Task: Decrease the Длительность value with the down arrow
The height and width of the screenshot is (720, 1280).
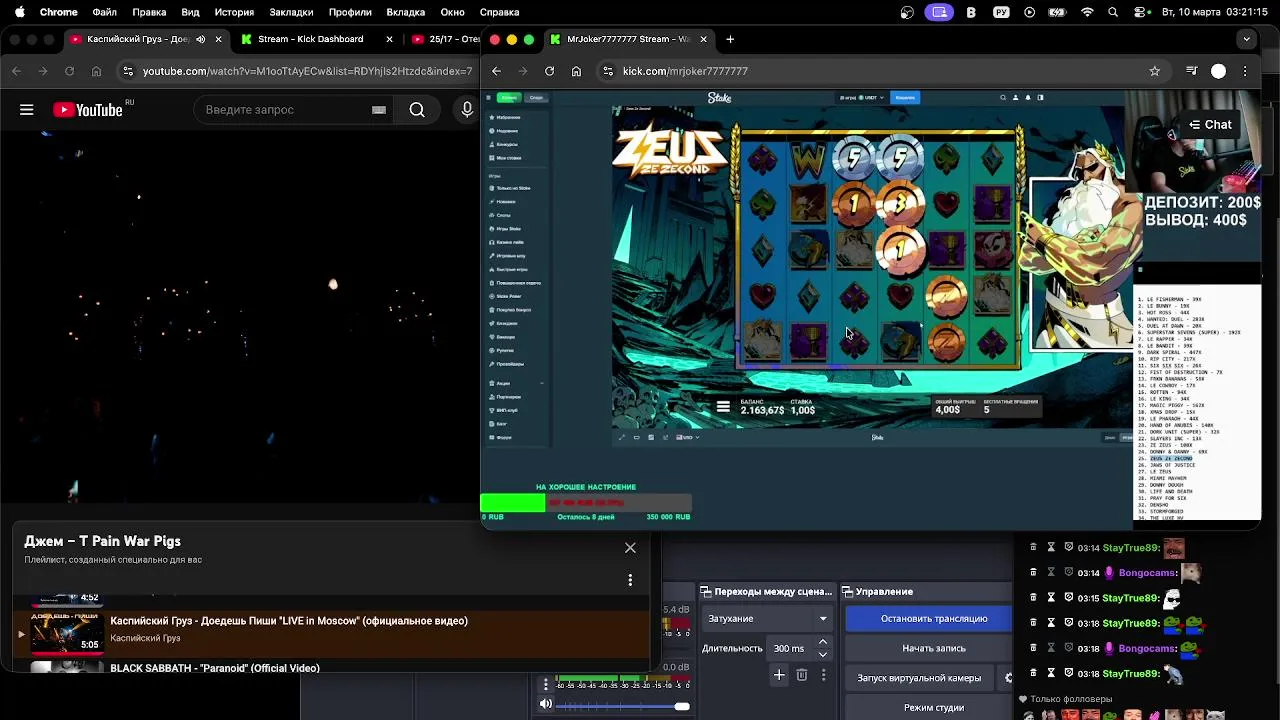Action: pos(823,654)
